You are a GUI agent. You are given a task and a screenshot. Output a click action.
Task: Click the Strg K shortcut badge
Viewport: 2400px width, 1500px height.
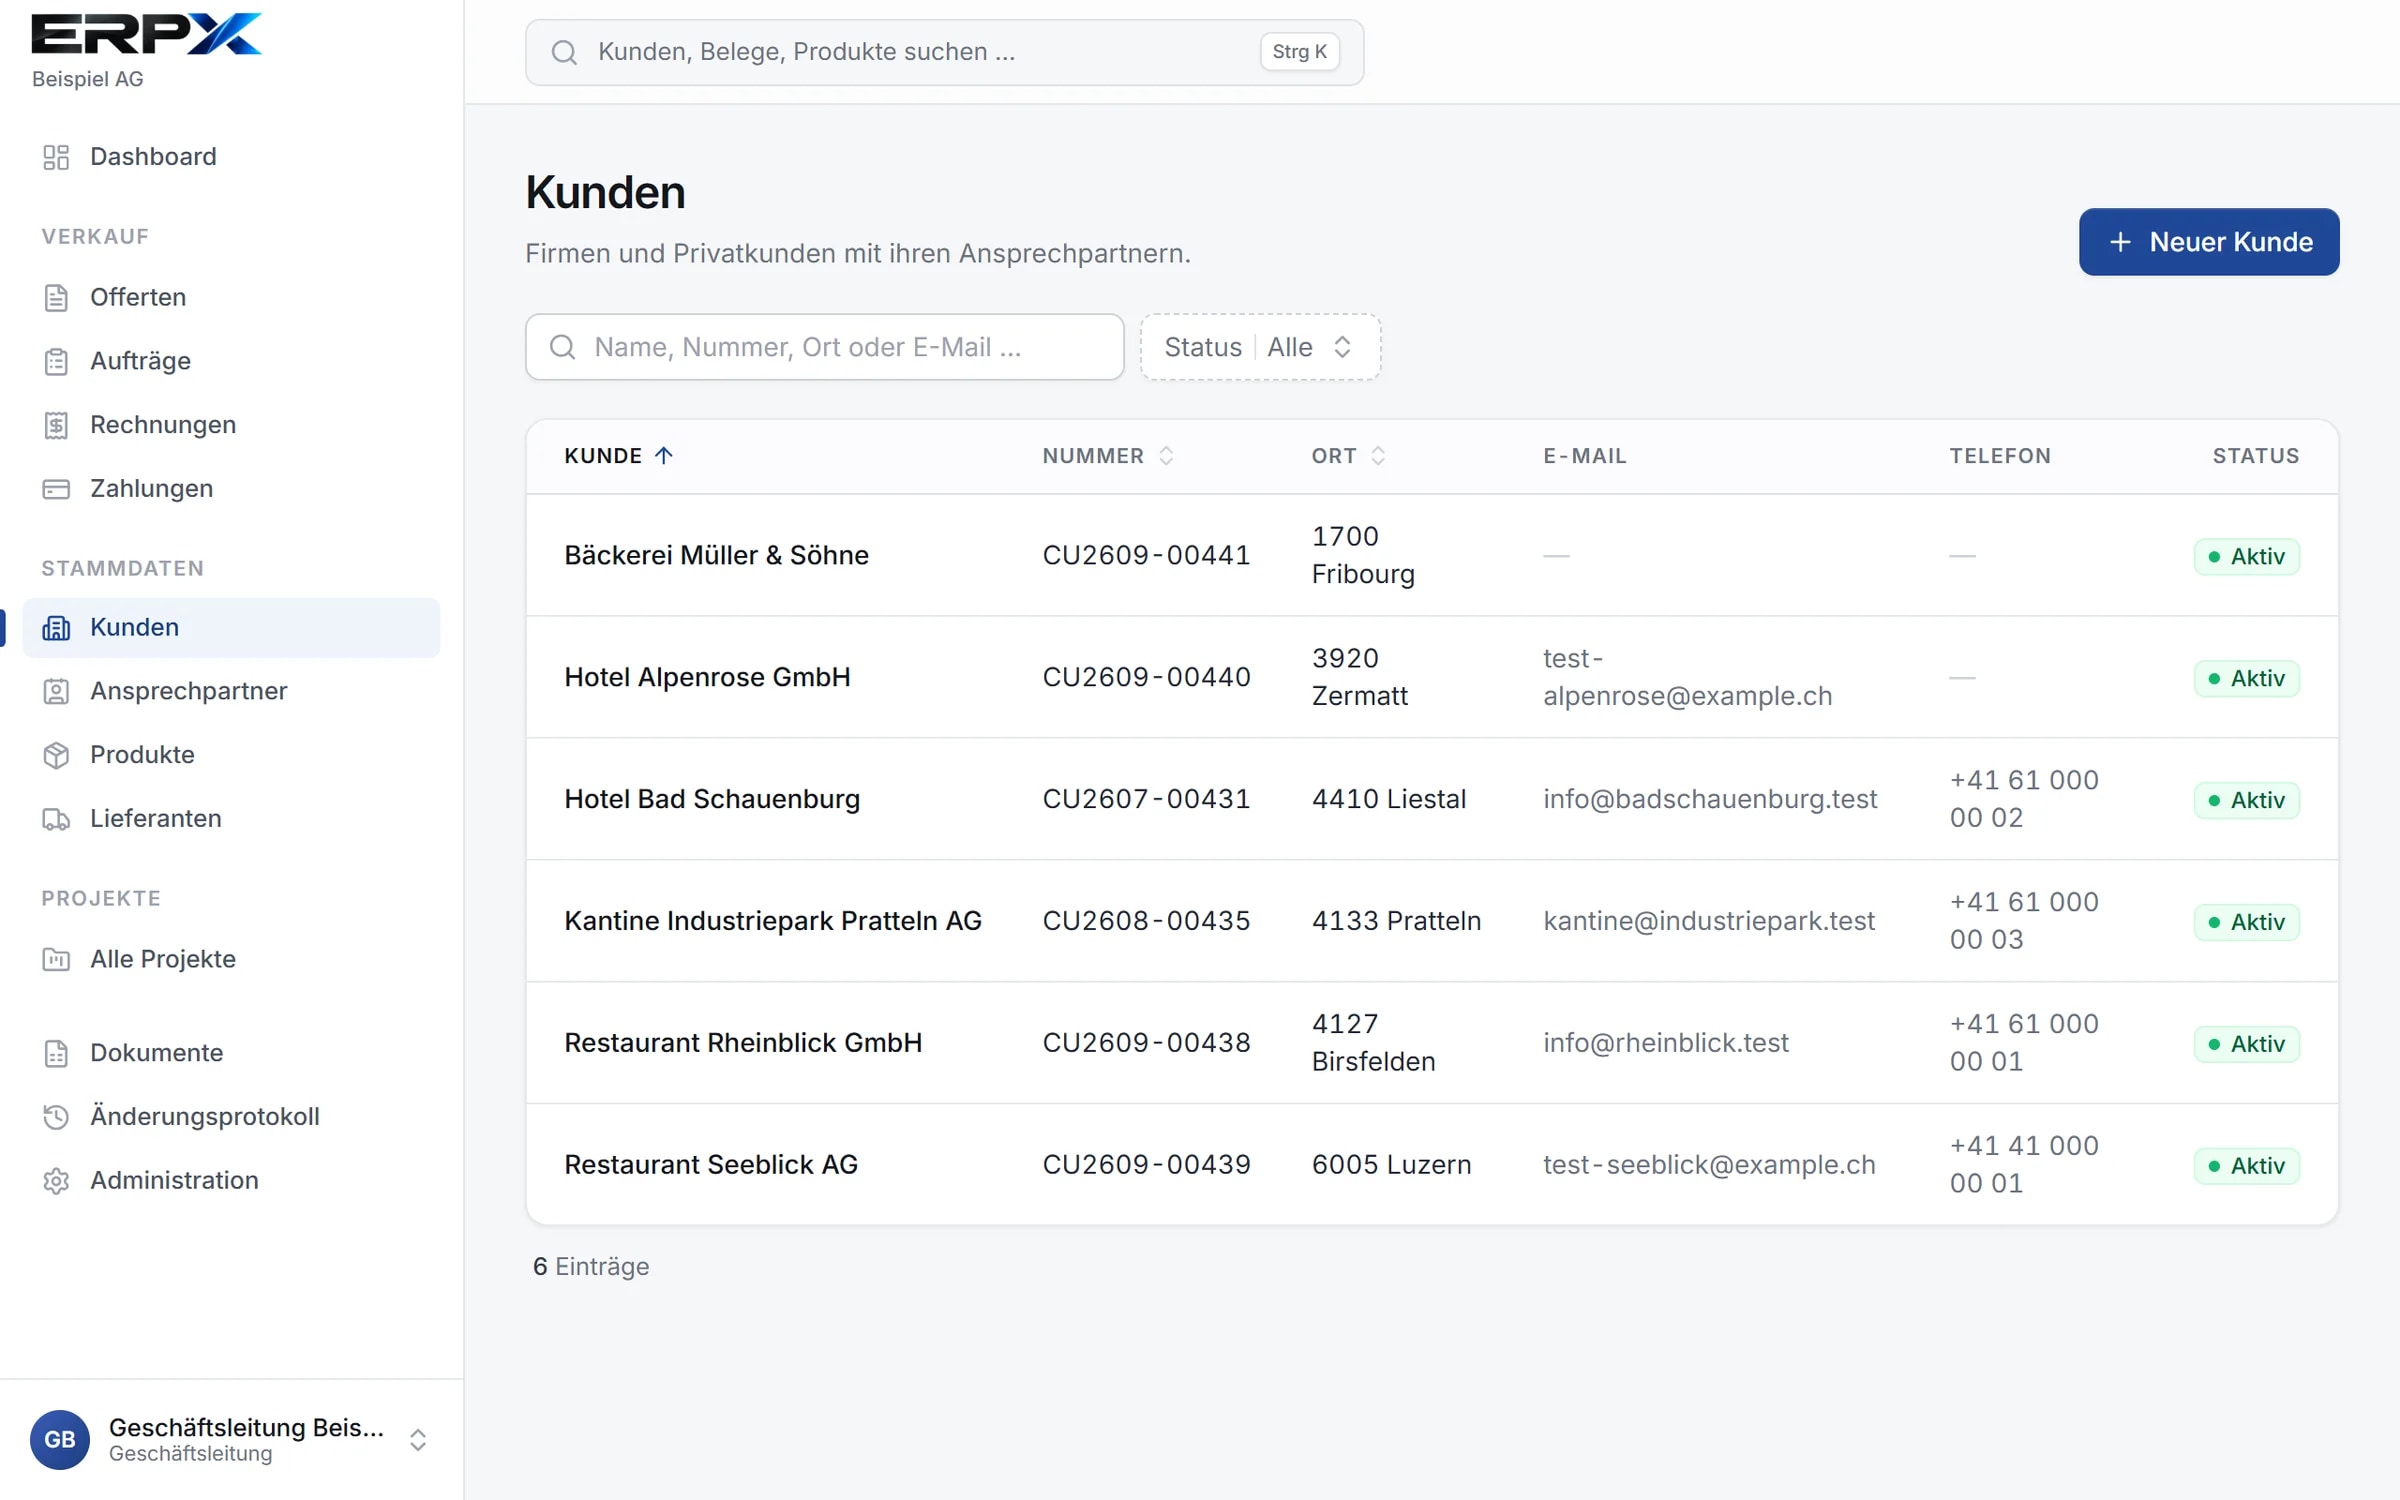(x=1299, y=52)
